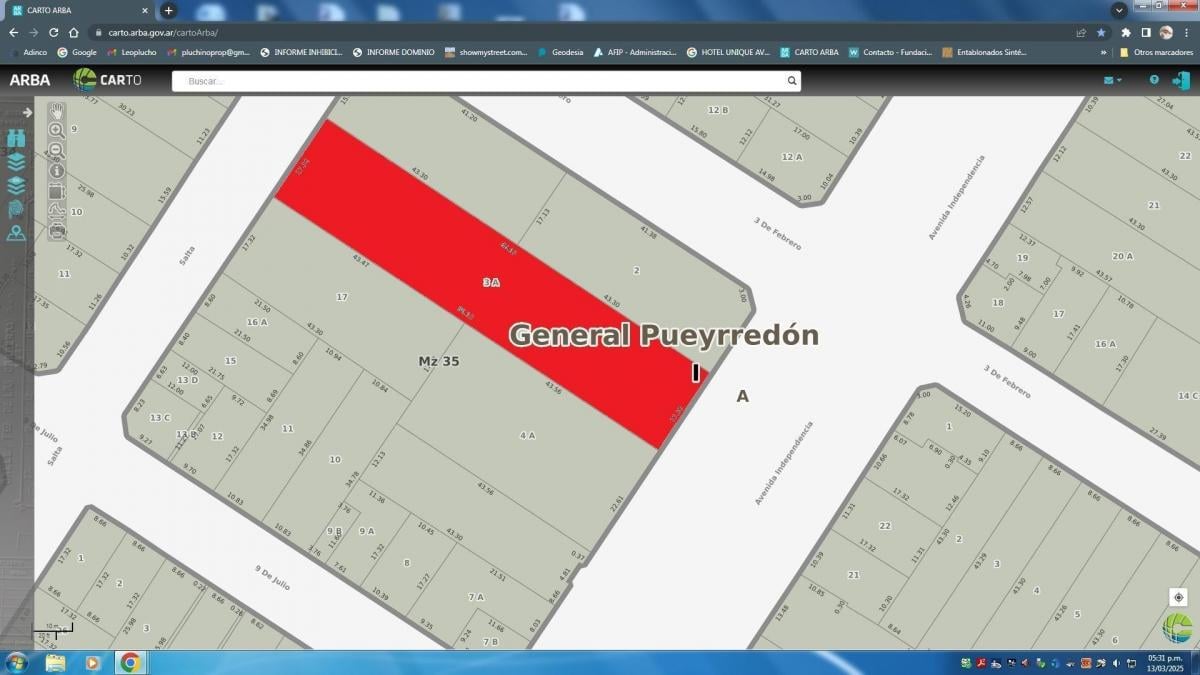Click the Buscar search field
Viewport: 1200px width, 675px height.
tap(486, 81)
